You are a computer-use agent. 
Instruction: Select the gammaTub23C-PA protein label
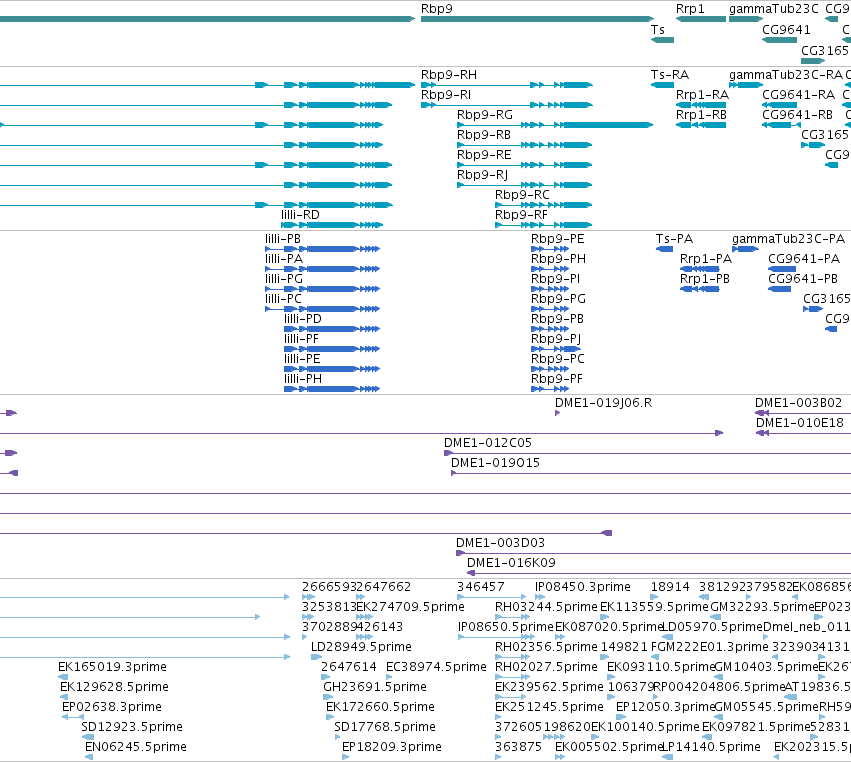[x=789, y=239]
